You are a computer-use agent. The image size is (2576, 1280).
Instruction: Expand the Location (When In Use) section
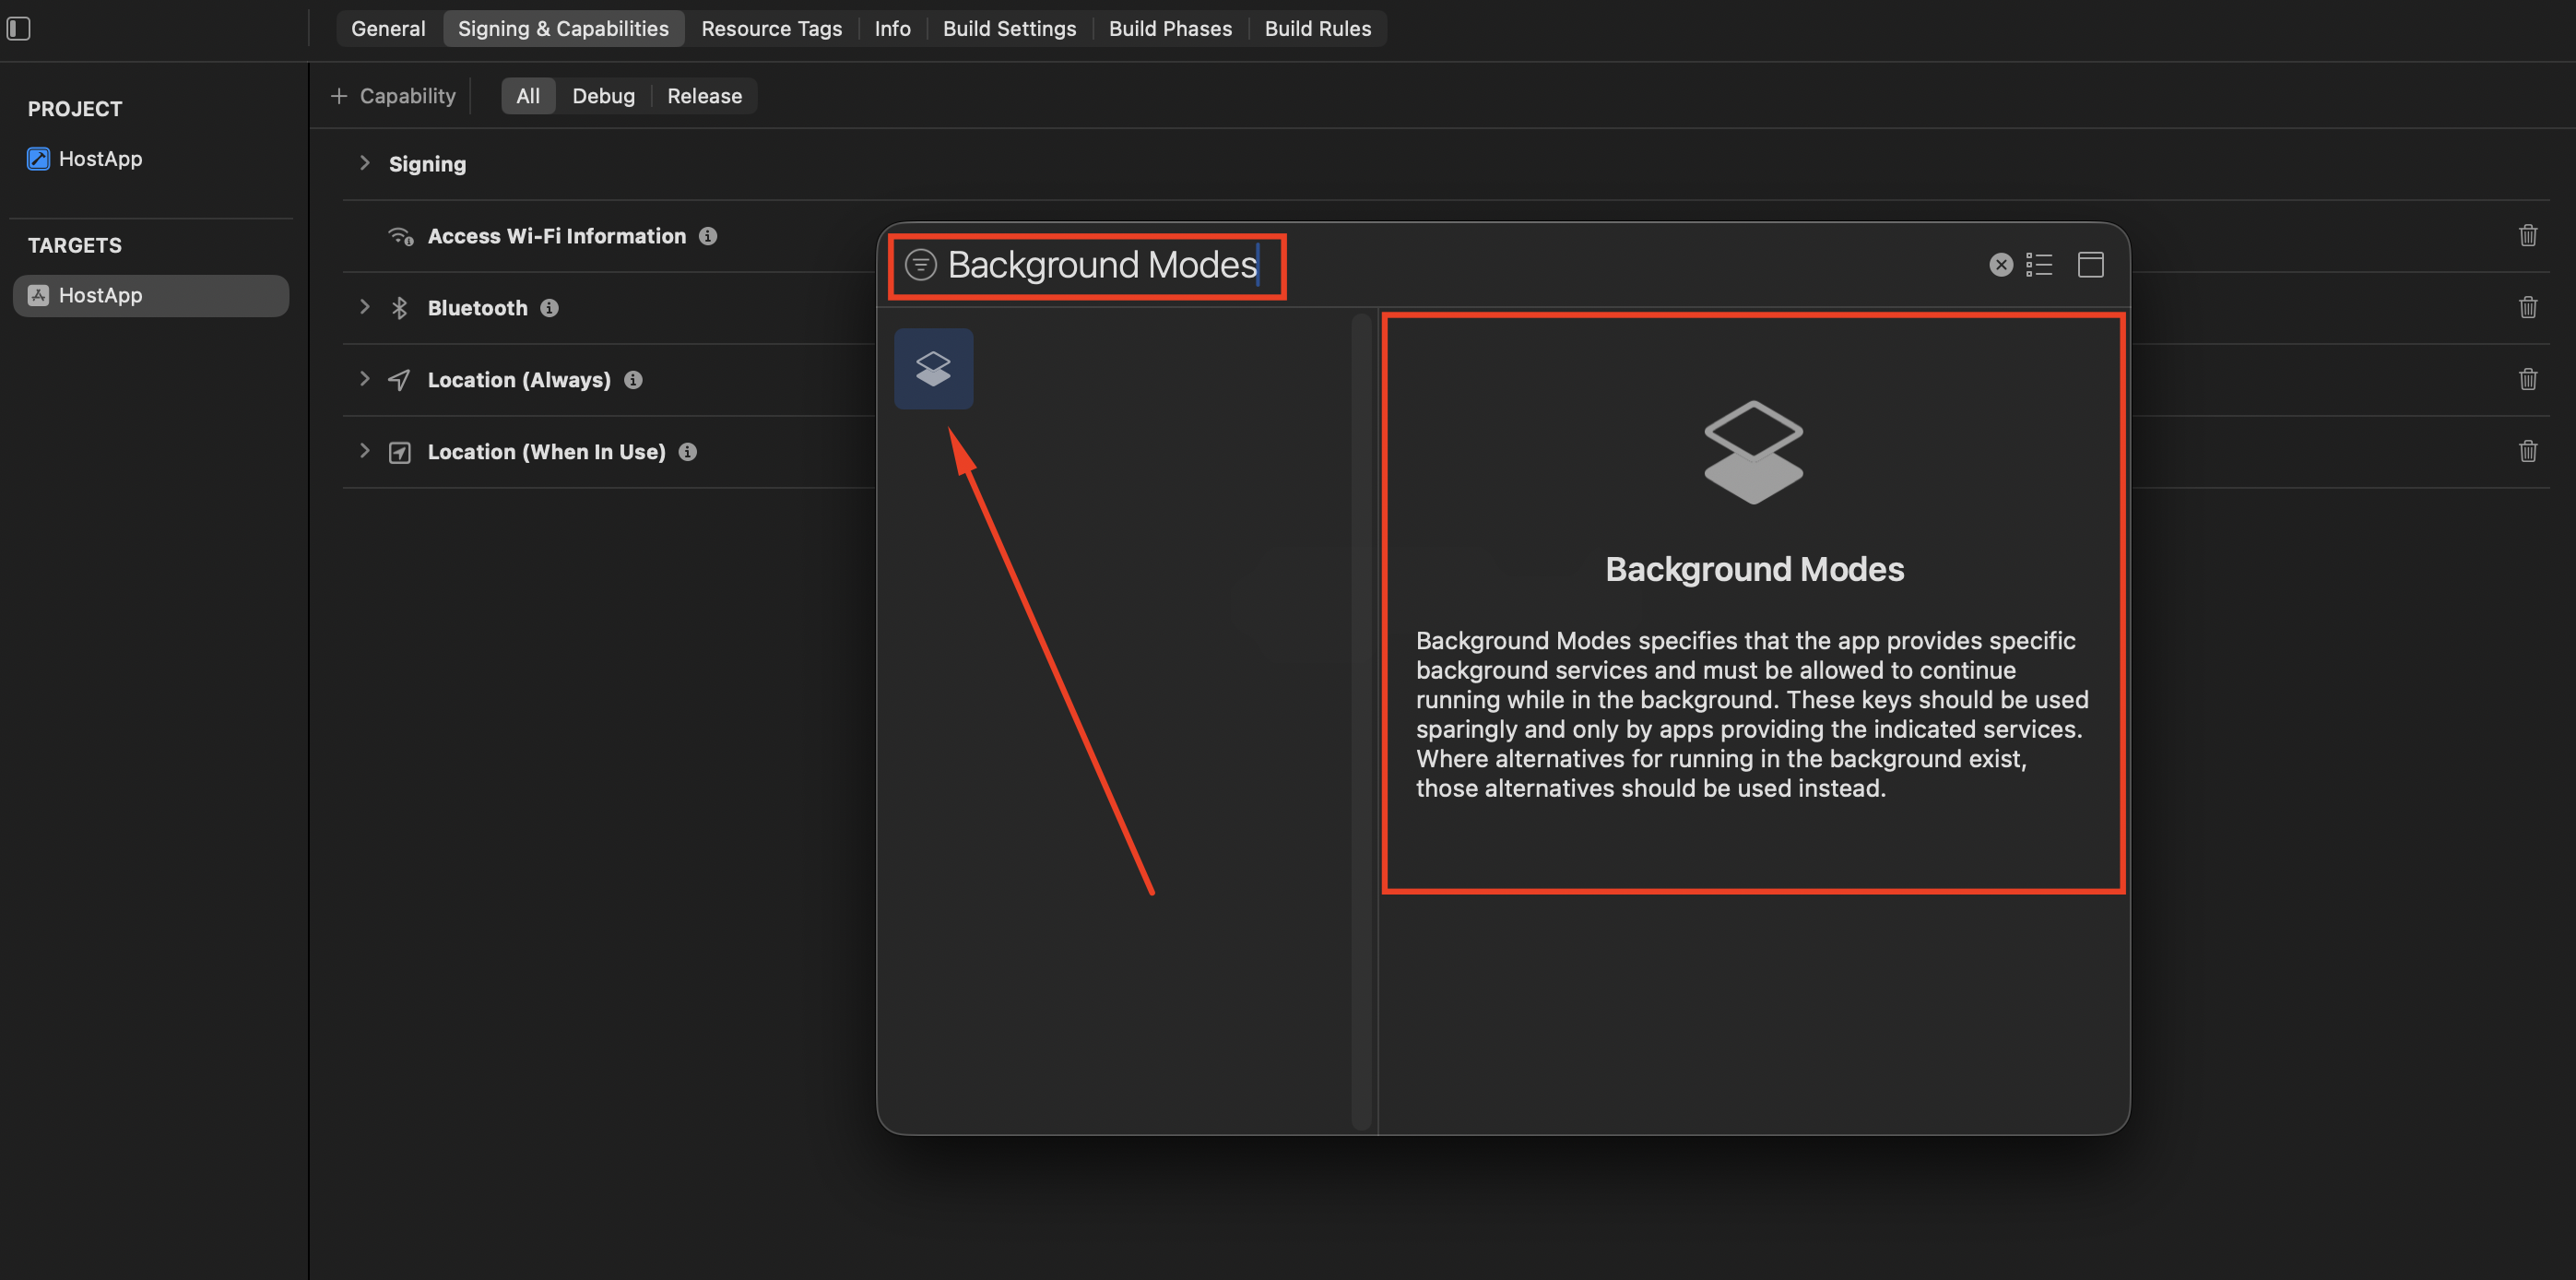(365, 451)
